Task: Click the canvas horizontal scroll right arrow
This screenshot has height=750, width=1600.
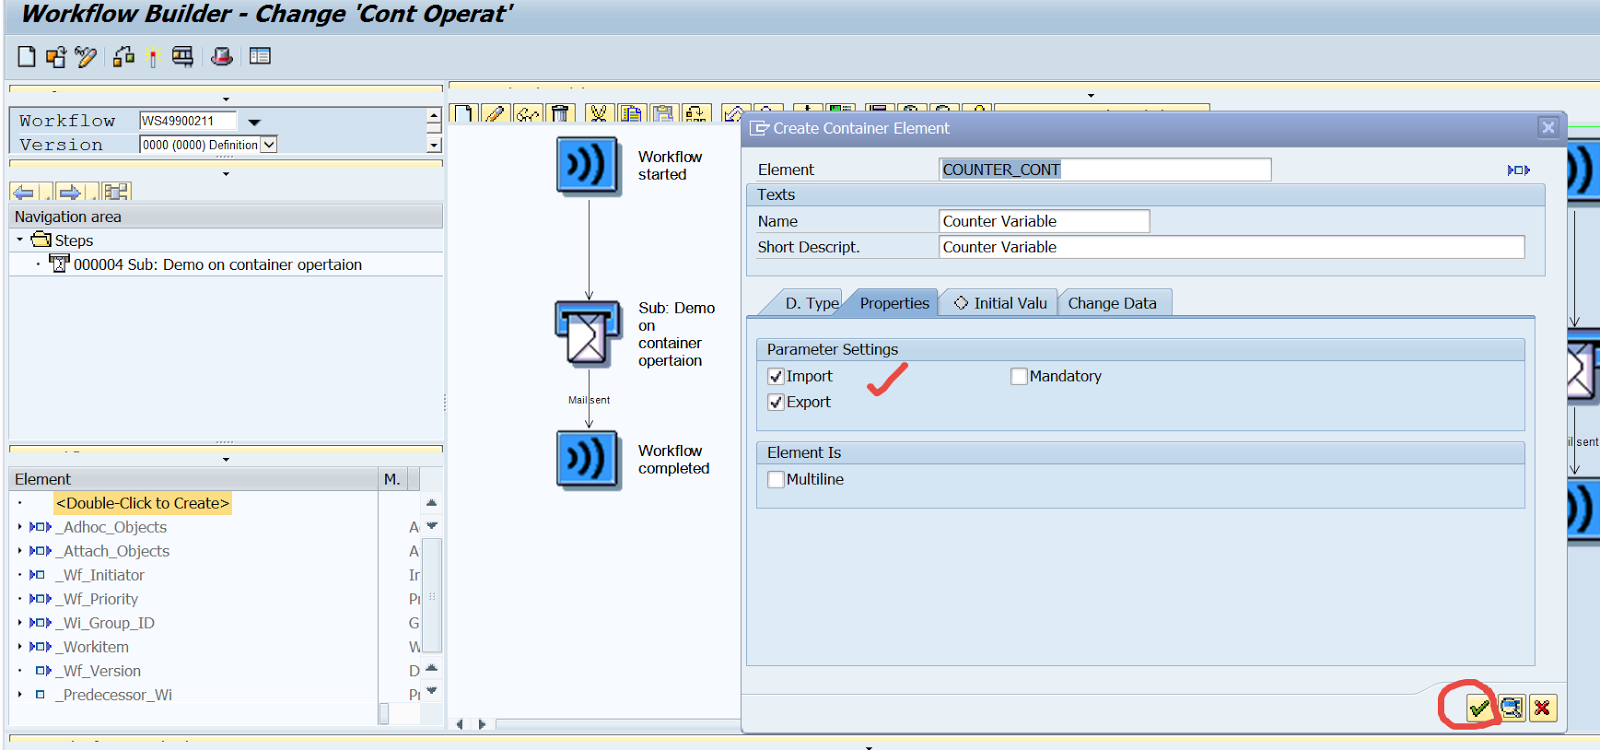Action: click(482, 724)
